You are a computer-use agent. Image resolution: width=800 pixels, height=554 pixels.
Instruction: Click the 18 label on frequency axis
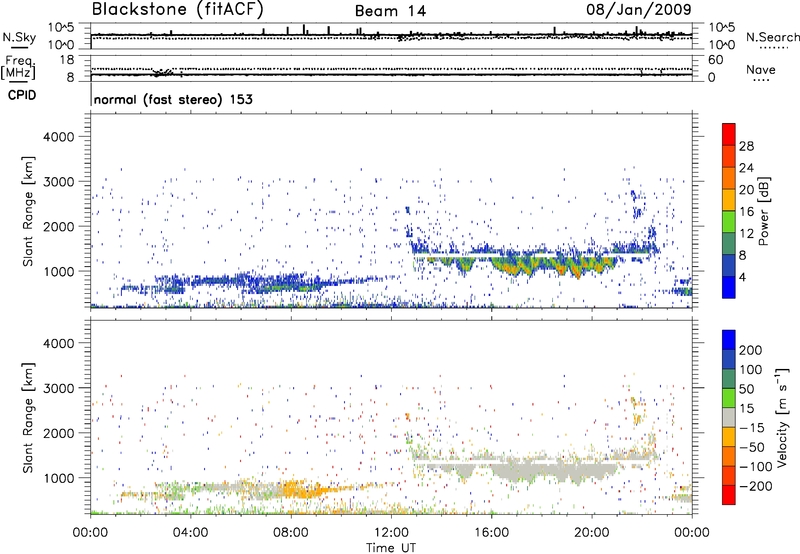[x=66, y=60]
